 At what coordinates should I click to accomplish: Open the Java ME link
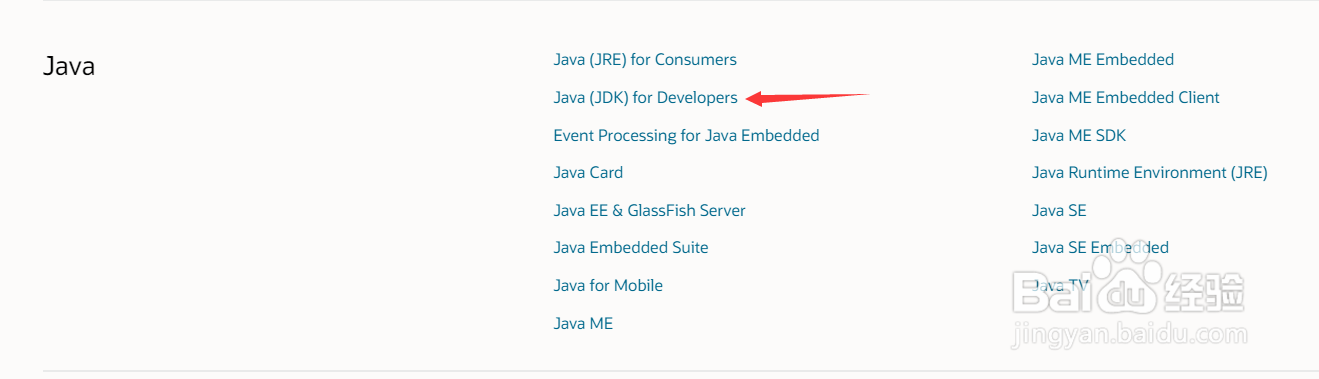pos(583,324)
